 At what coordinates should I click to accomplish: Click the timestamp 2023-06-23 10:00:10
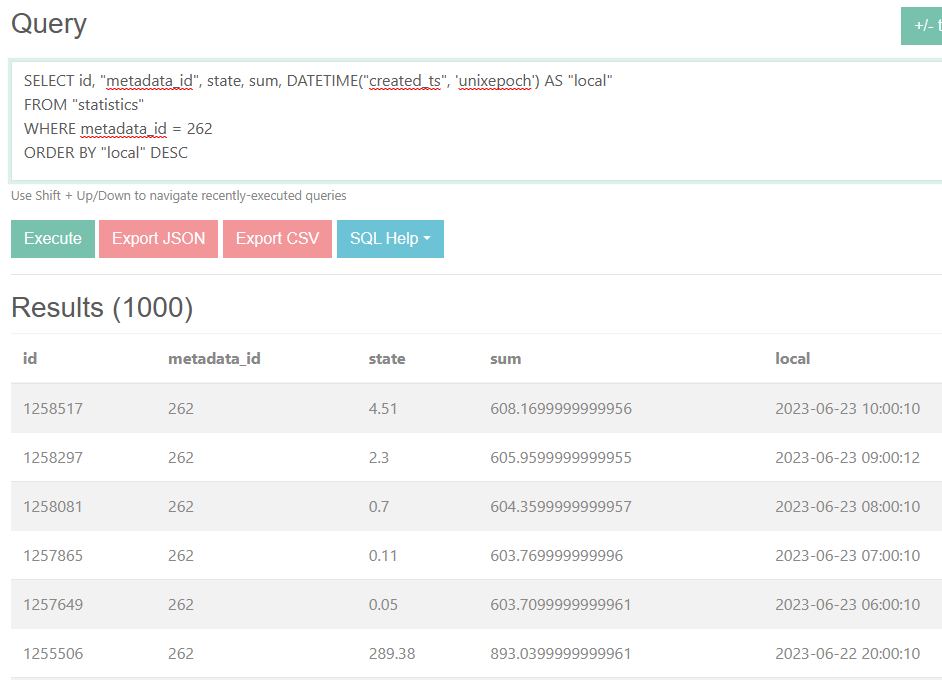point(848,408)
